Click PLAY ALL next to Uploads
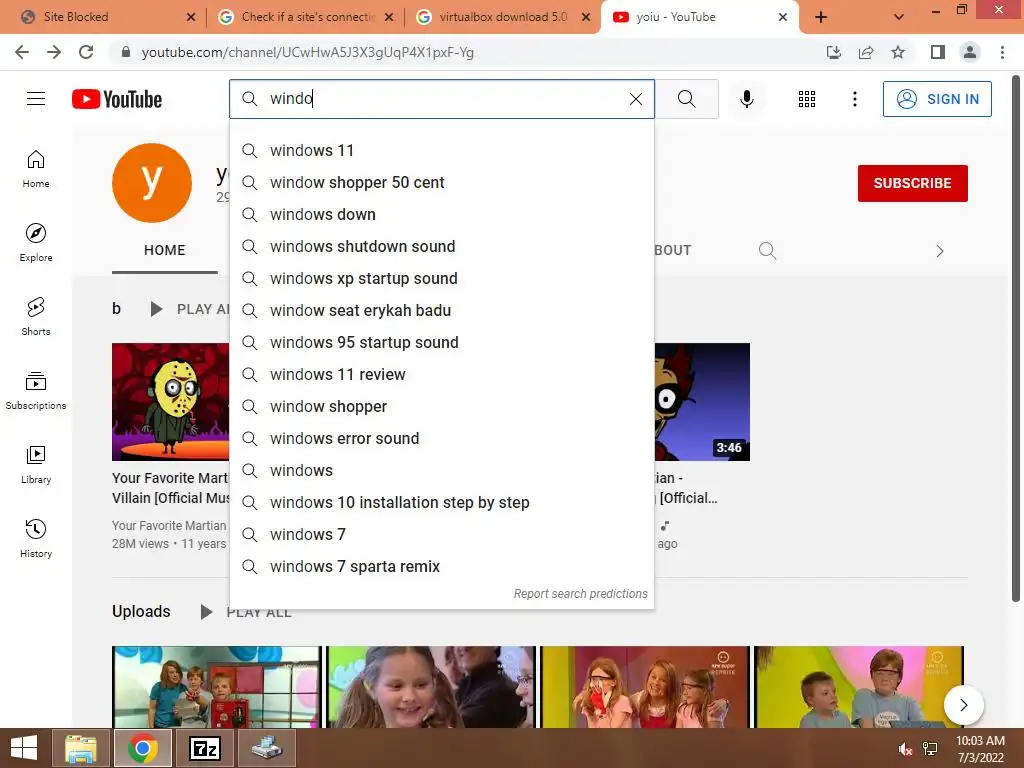 [x=246, y=613]
